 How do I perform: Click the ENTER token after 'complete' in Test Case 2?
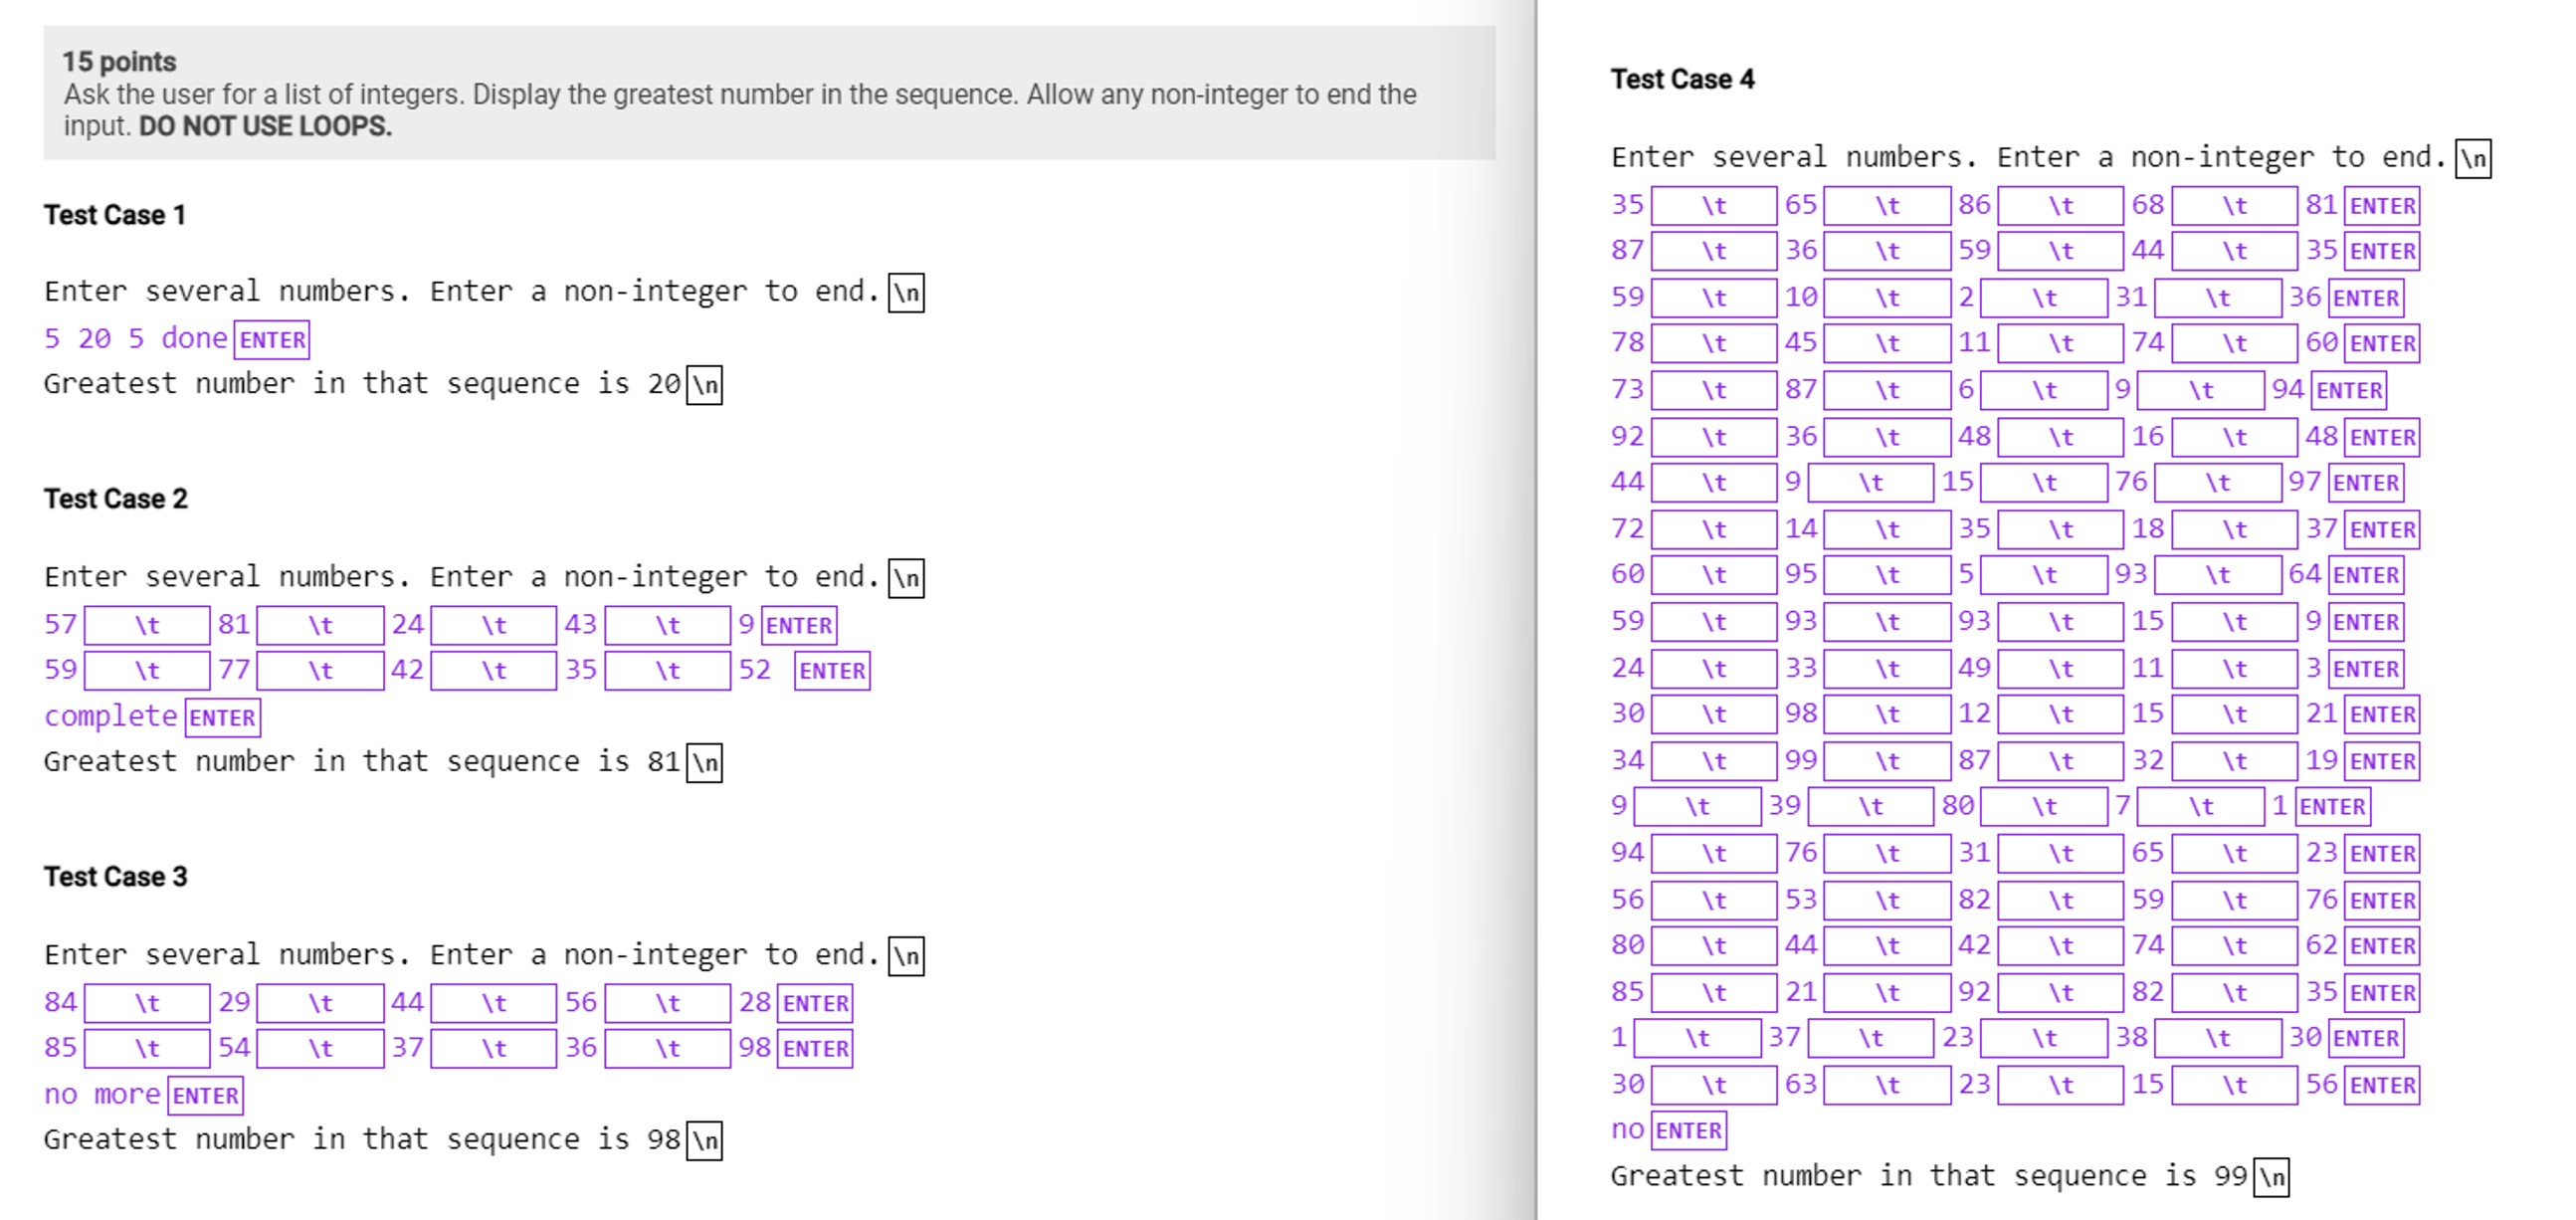(222, 716)
